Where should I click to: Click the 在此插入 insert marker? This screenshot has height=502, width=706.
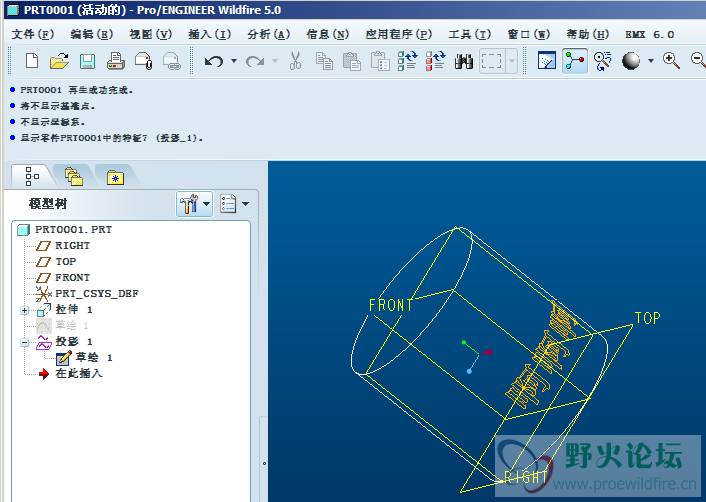[70, 374]
